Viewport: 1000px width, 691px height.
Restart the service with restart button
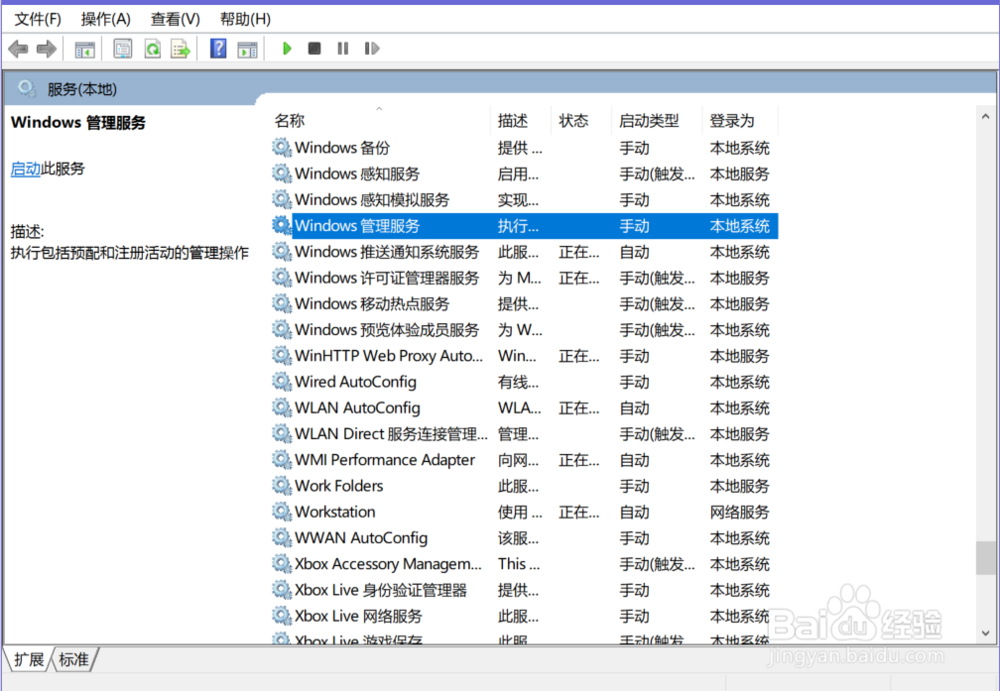pyautogui.click(x=372, y=48)
